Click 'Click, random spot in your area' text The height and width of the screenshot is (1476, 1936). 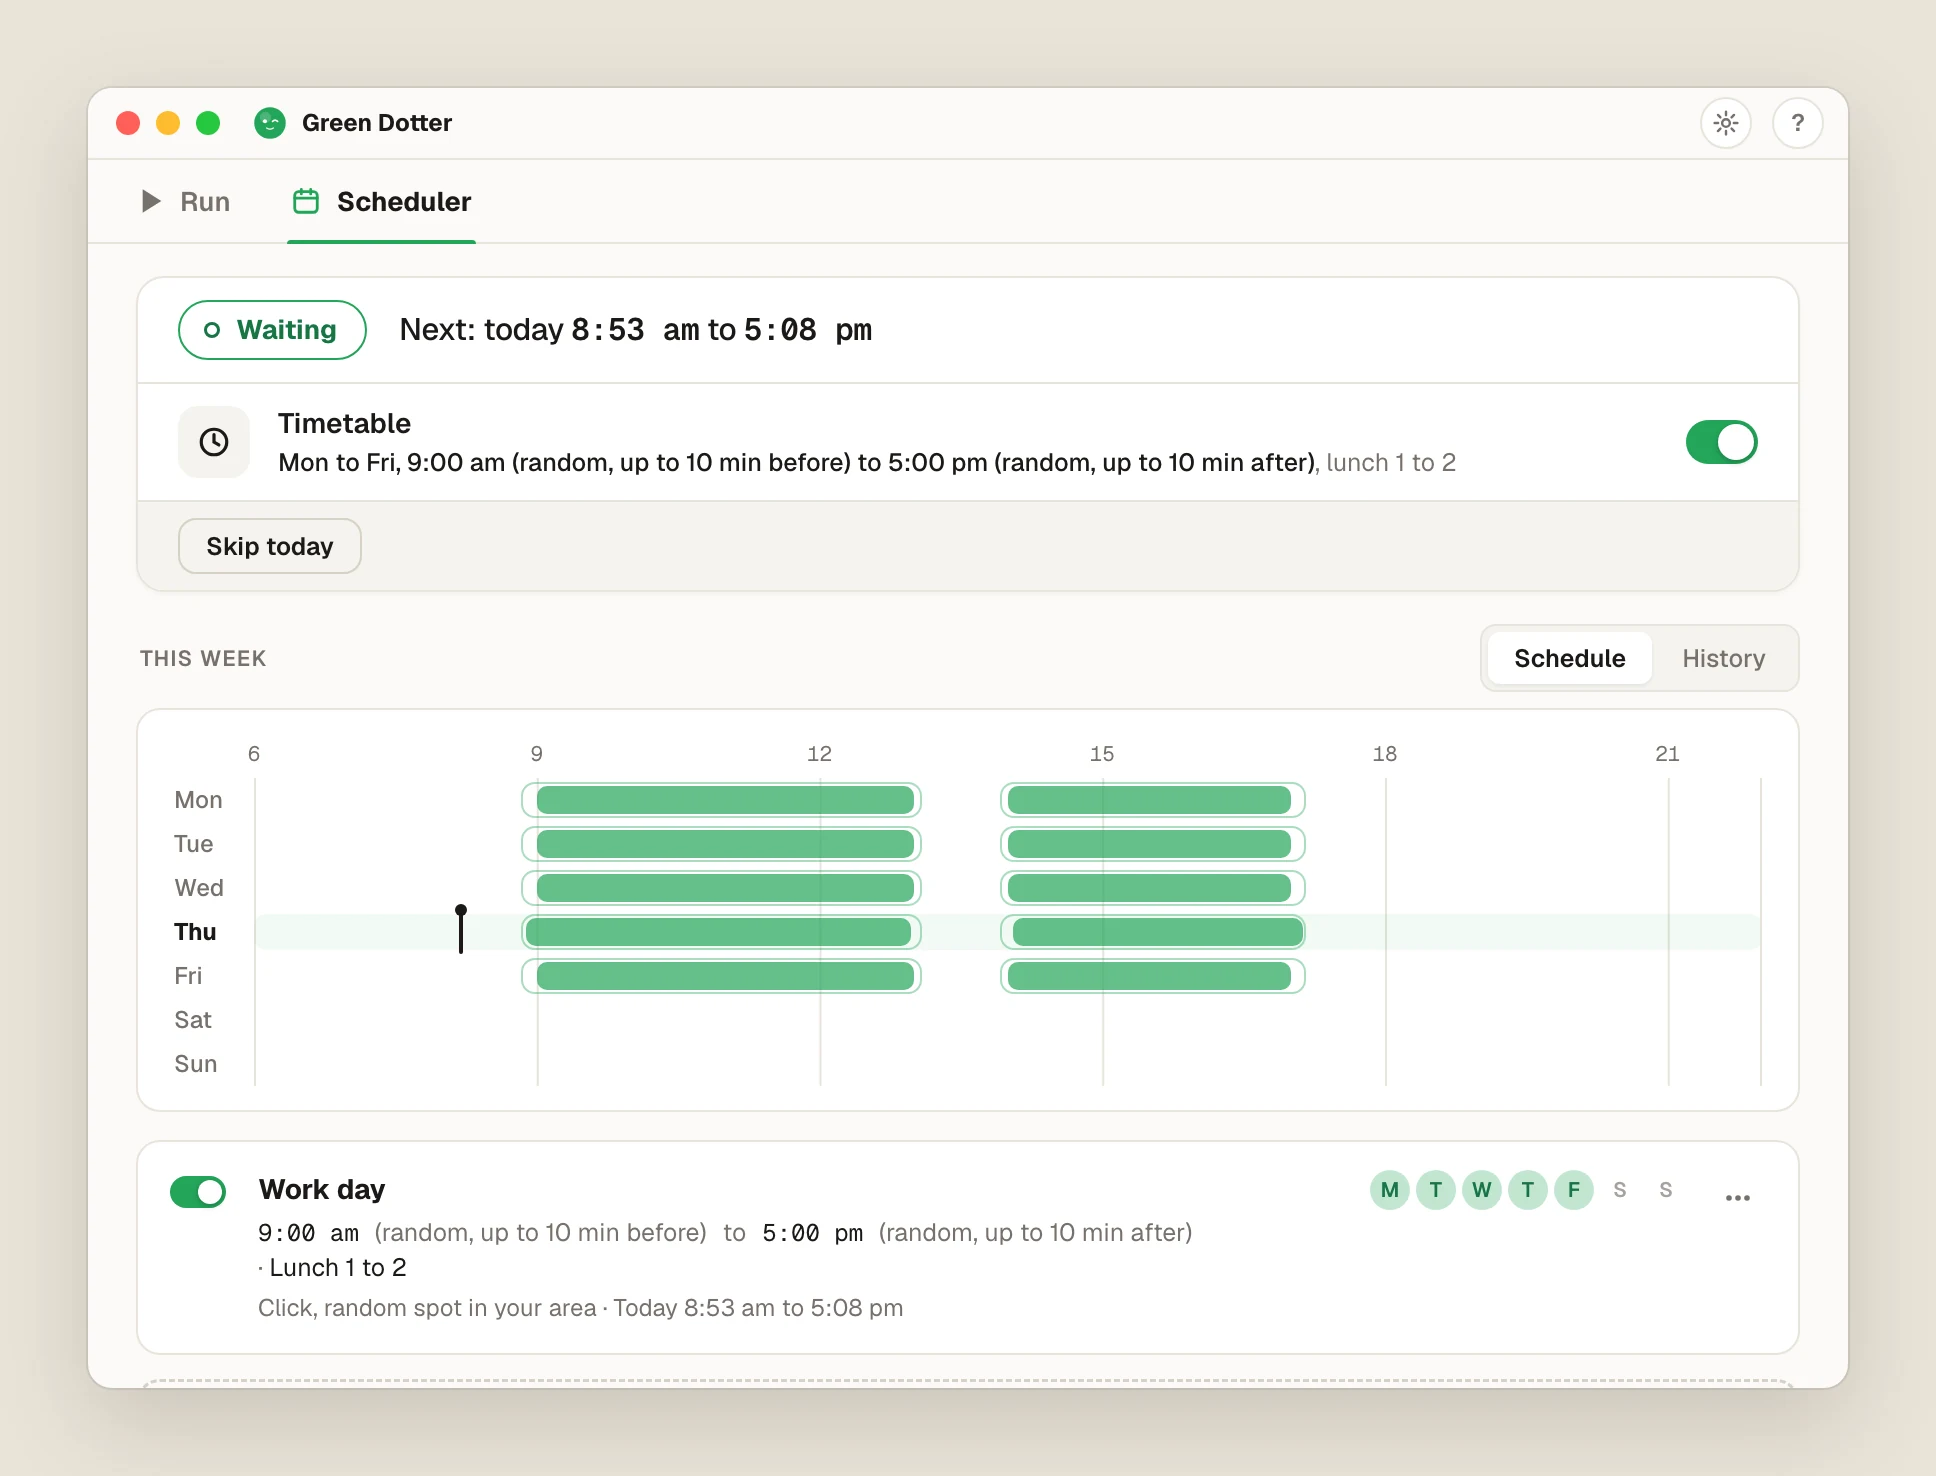427,1308
